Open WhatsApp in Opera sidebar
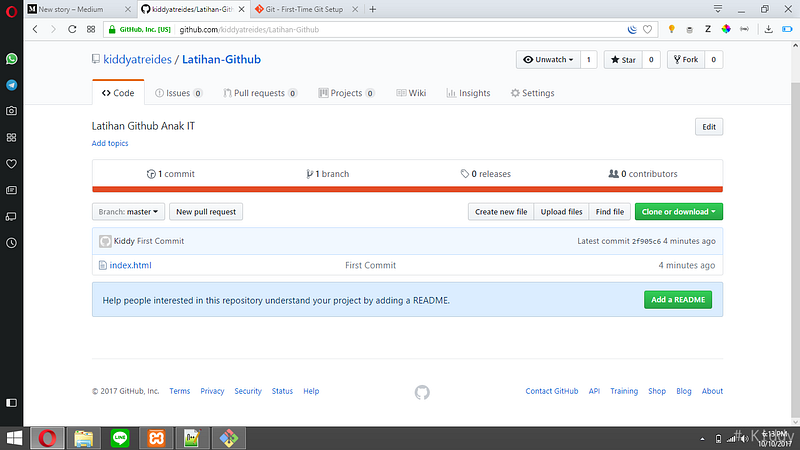This screenshot has height=450, width=800. click(x=11, y=59)
